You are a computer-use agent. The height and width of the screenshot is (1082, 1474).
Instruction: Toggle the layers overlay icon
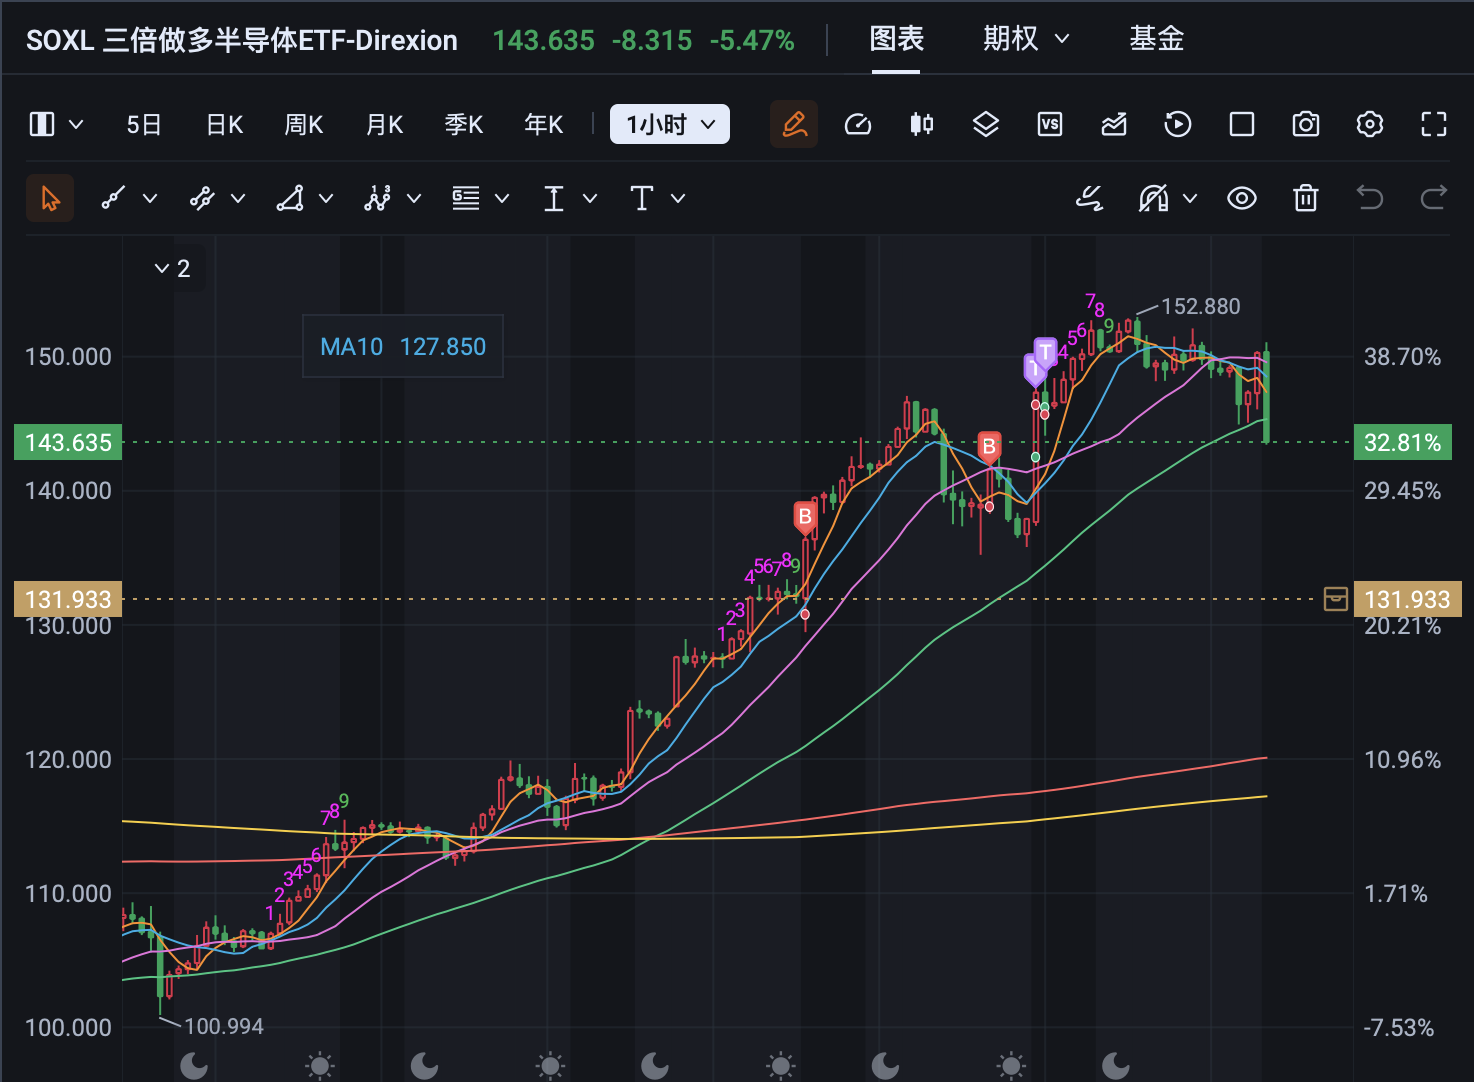tap(986, 124)
